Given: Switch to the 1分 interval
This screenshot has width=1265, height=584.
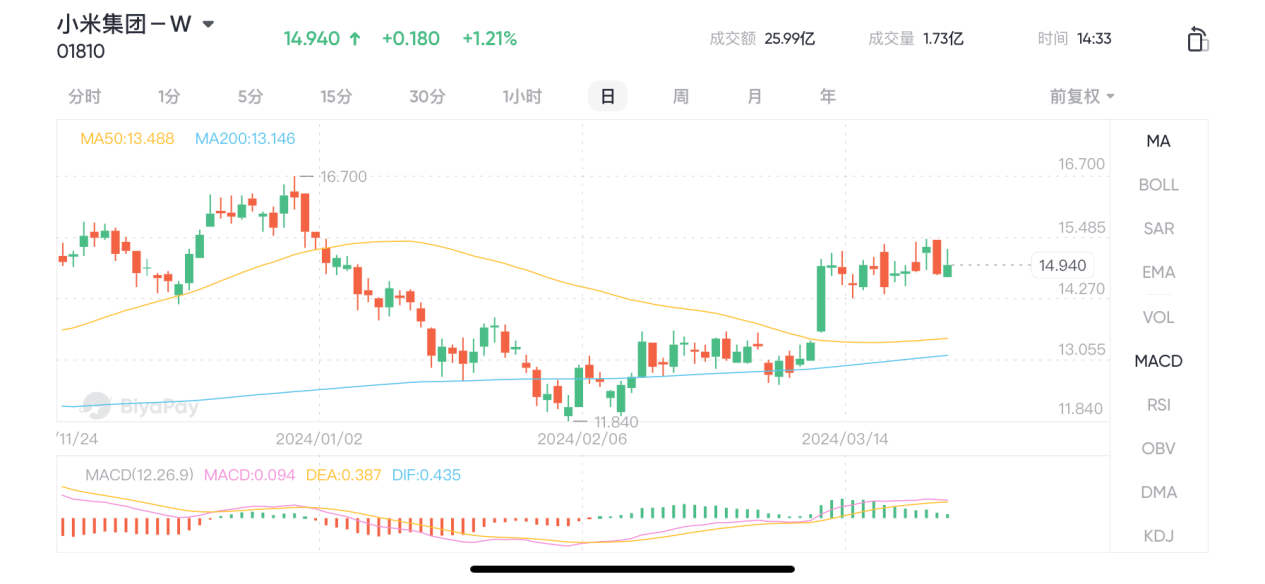Looking at the screenshot, I should [169, 97].
